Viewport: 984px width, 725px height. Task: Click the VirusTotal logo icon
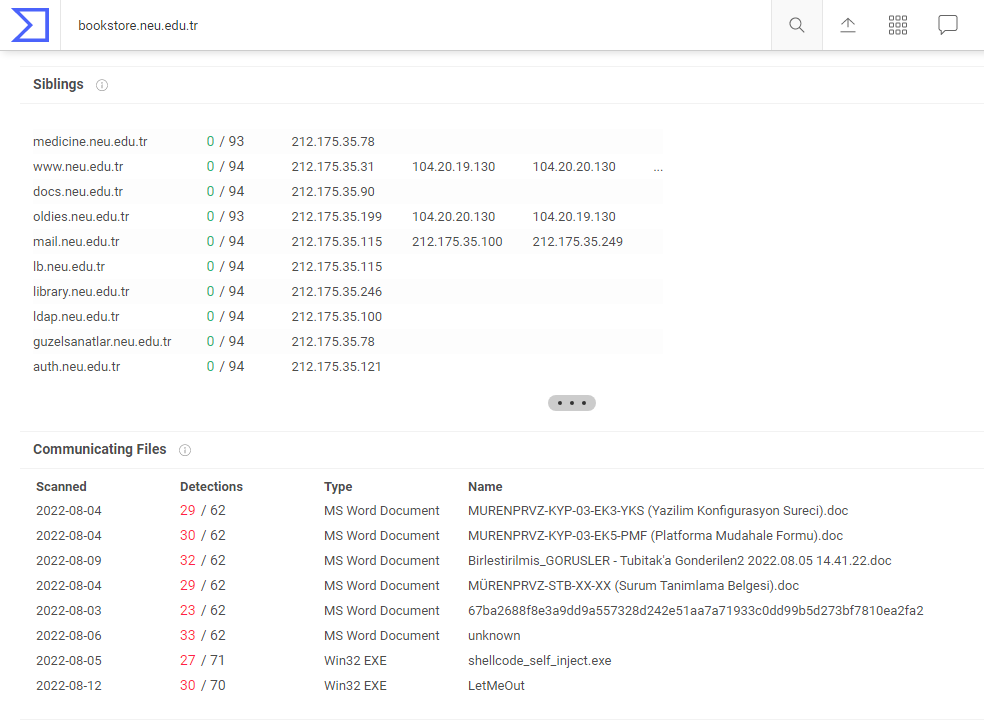click(30, 25)
